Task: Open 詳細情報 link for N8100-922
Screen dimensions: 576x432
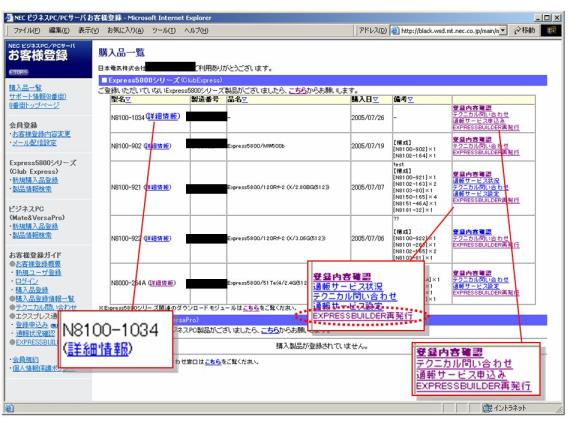Action: [x=158, y=238]
